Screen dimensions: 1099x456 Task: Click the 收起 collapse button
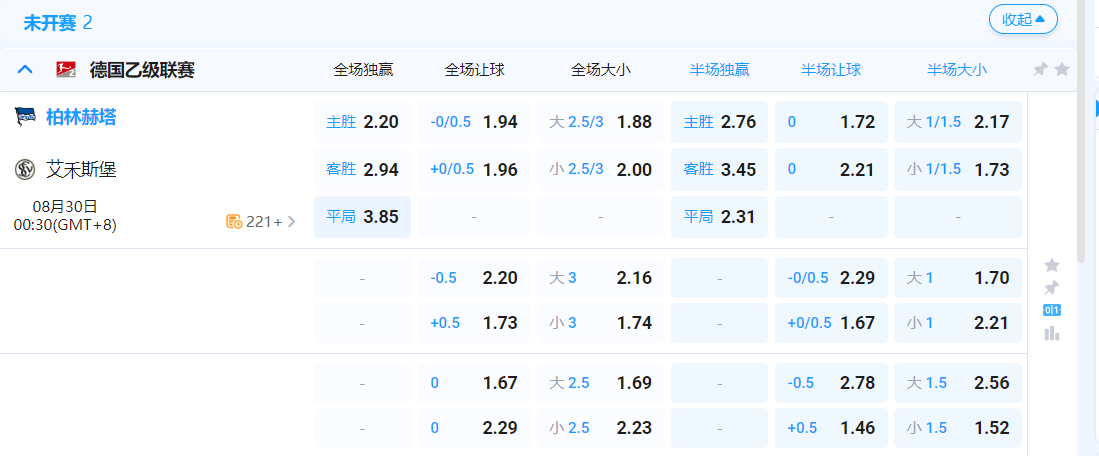pos(1022,19)
